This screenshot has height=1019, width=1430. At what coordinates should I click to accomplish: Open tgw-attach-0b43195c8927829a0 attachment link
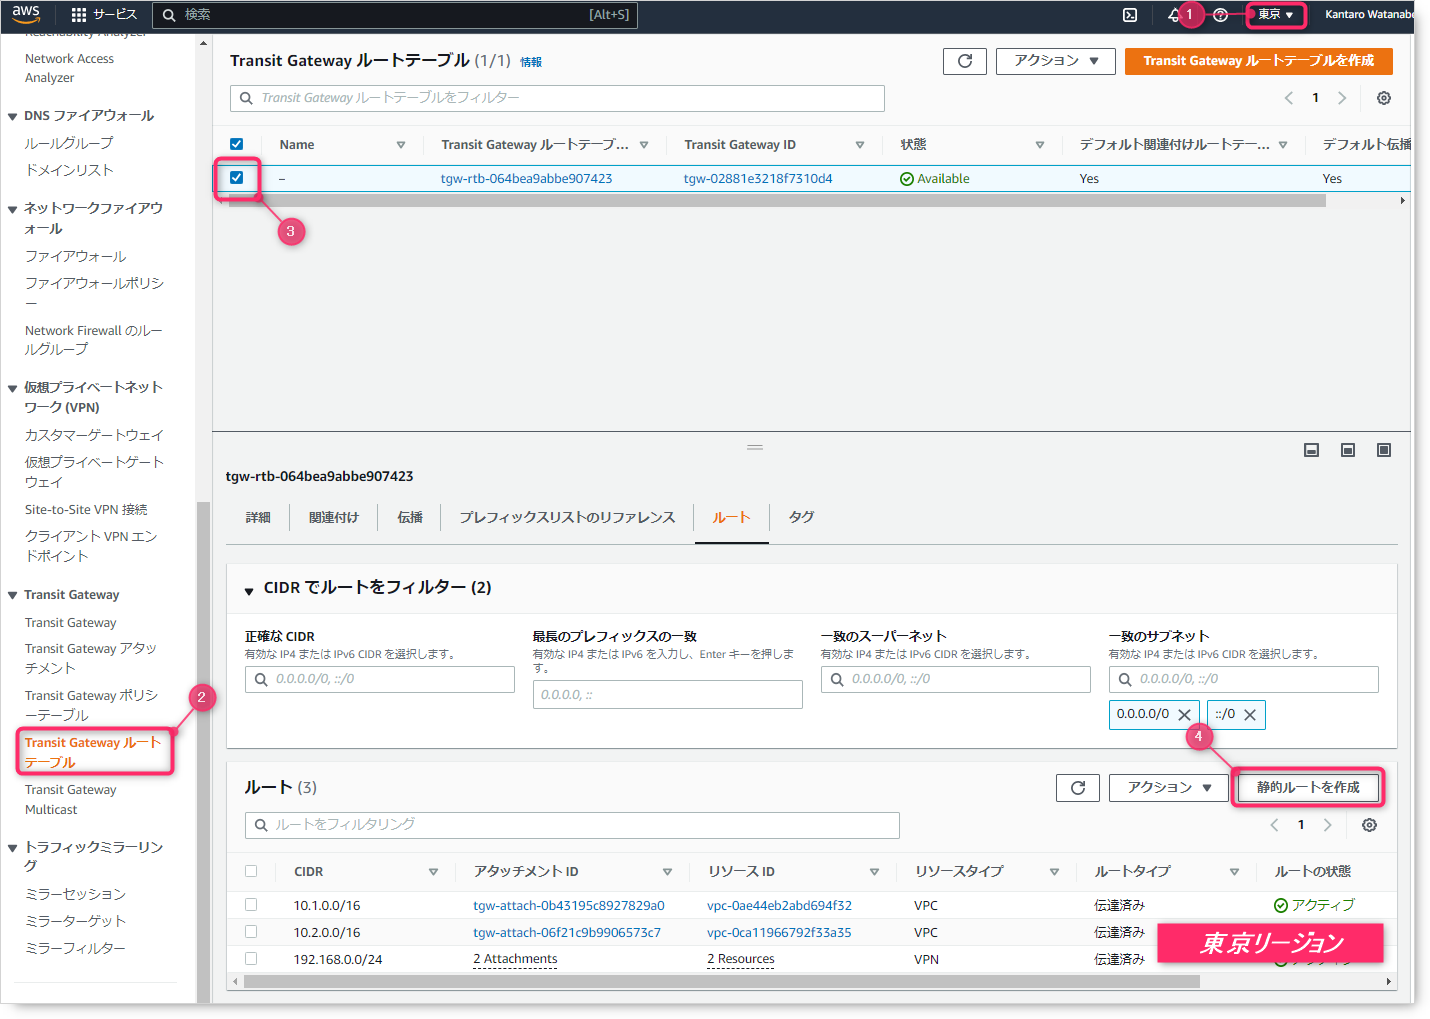(x=569, y=906)
